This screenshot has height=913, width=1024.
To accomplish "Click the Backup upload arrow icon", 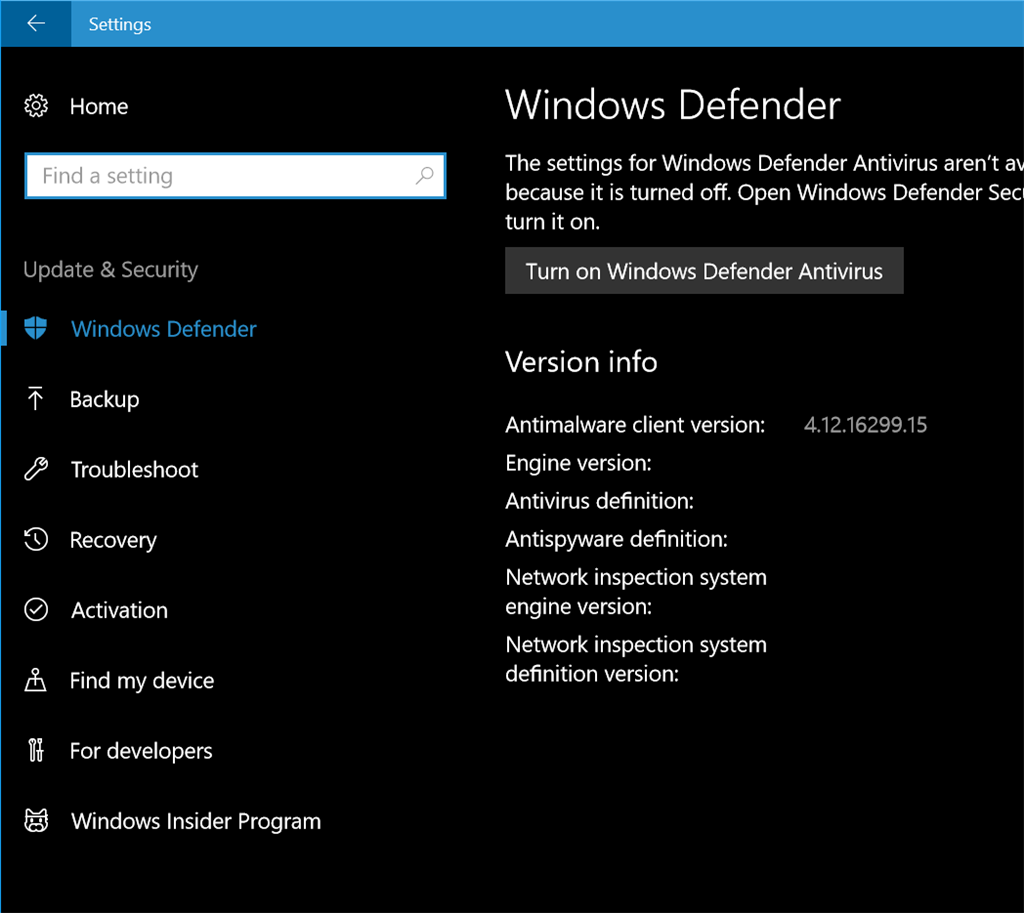I will click(x=35, y=398).
